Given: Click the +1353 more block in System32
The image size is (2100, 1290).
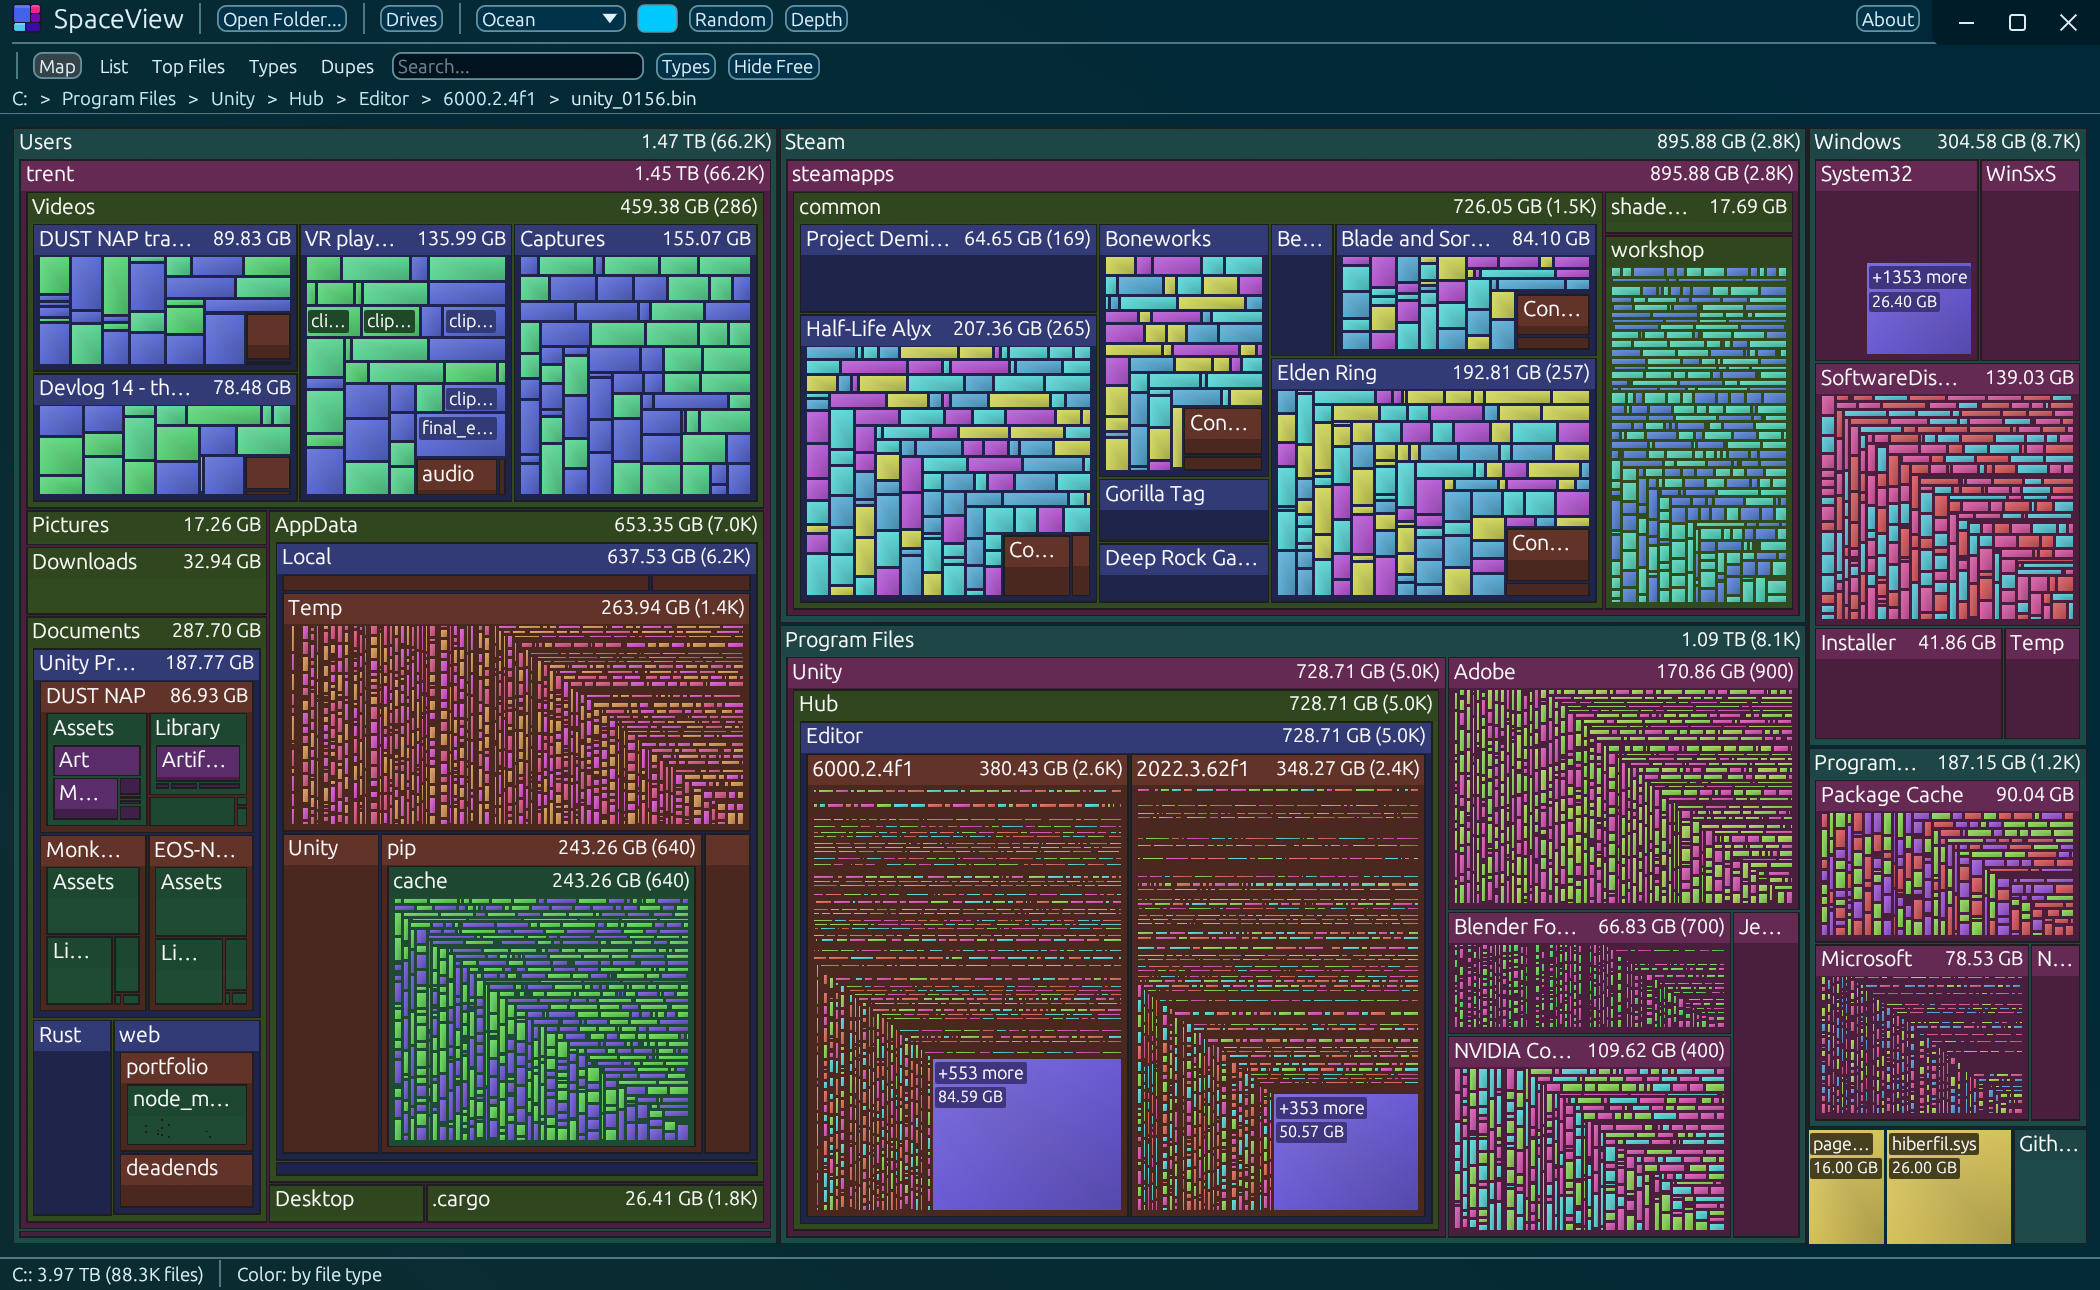Looking at the screenshot, I should [1919, 309].
